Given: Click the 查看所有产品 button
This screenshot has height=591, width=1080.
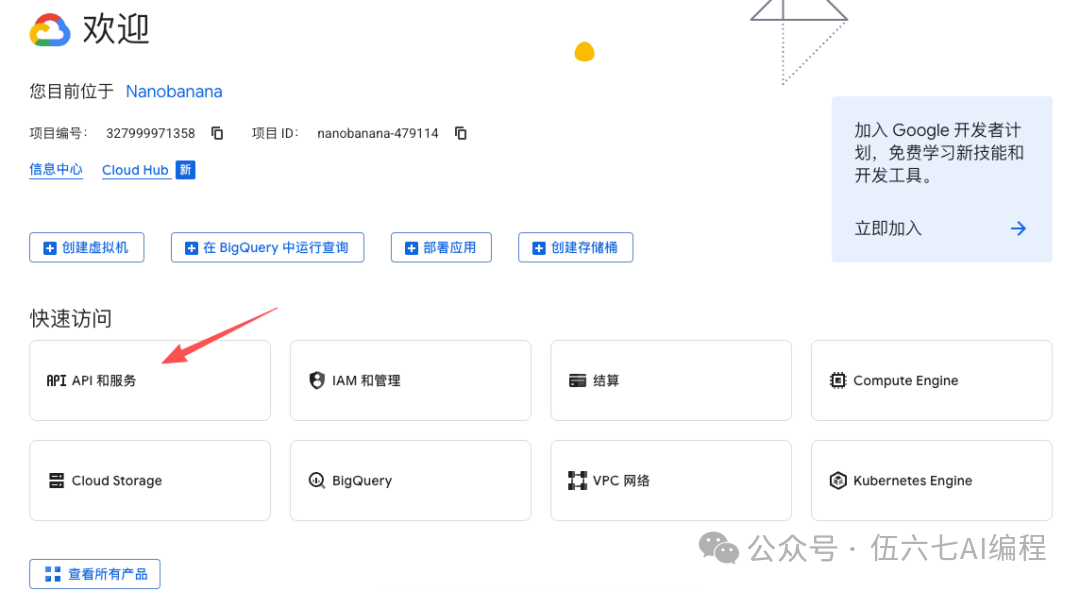Looking at the screenshot, I should tap(94, 573).
